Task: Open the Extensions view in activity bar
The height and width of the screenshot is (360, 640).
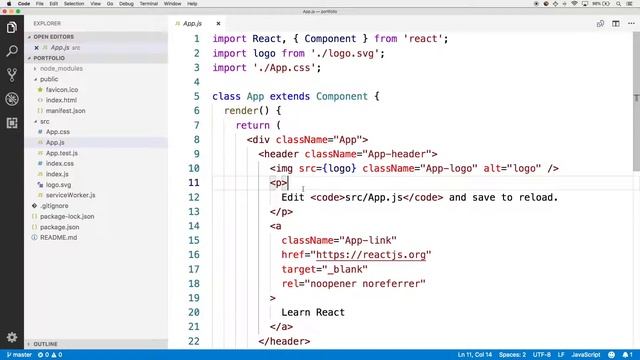Action: click(12, 123)
